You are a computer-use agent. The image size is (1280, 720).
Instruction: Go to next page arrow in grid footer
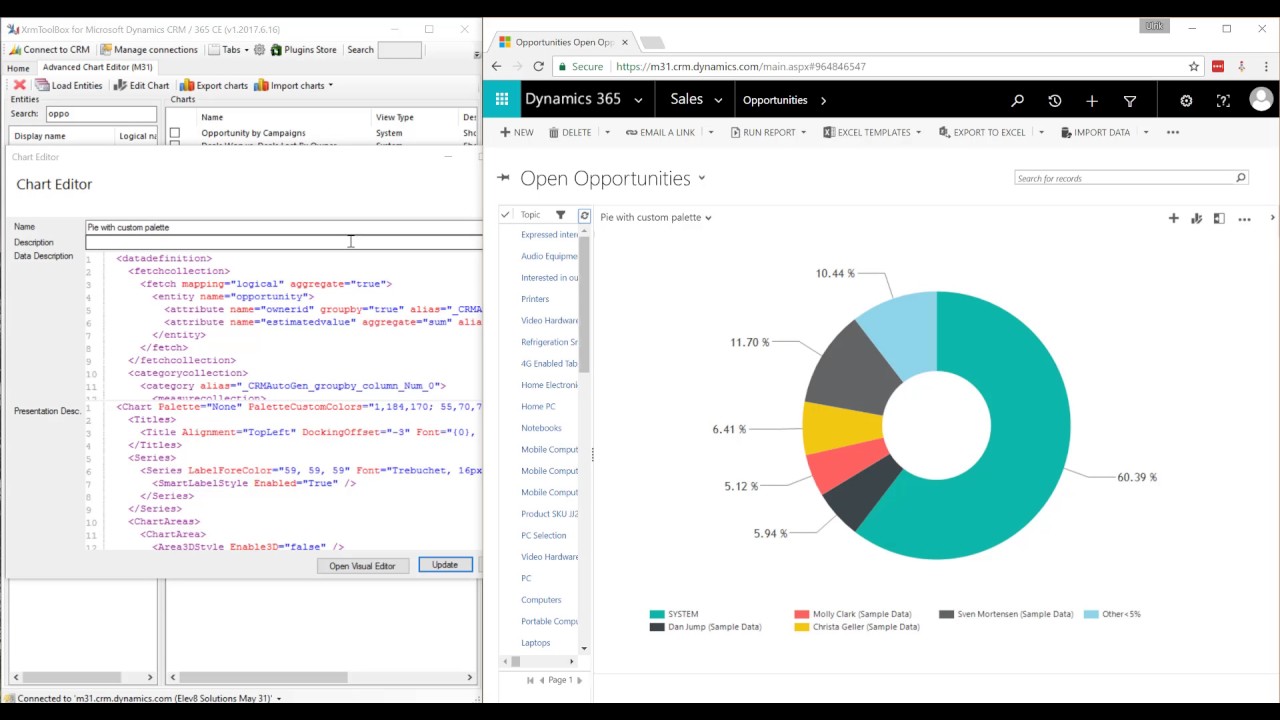pyautogui.click(x=579, y=680)
